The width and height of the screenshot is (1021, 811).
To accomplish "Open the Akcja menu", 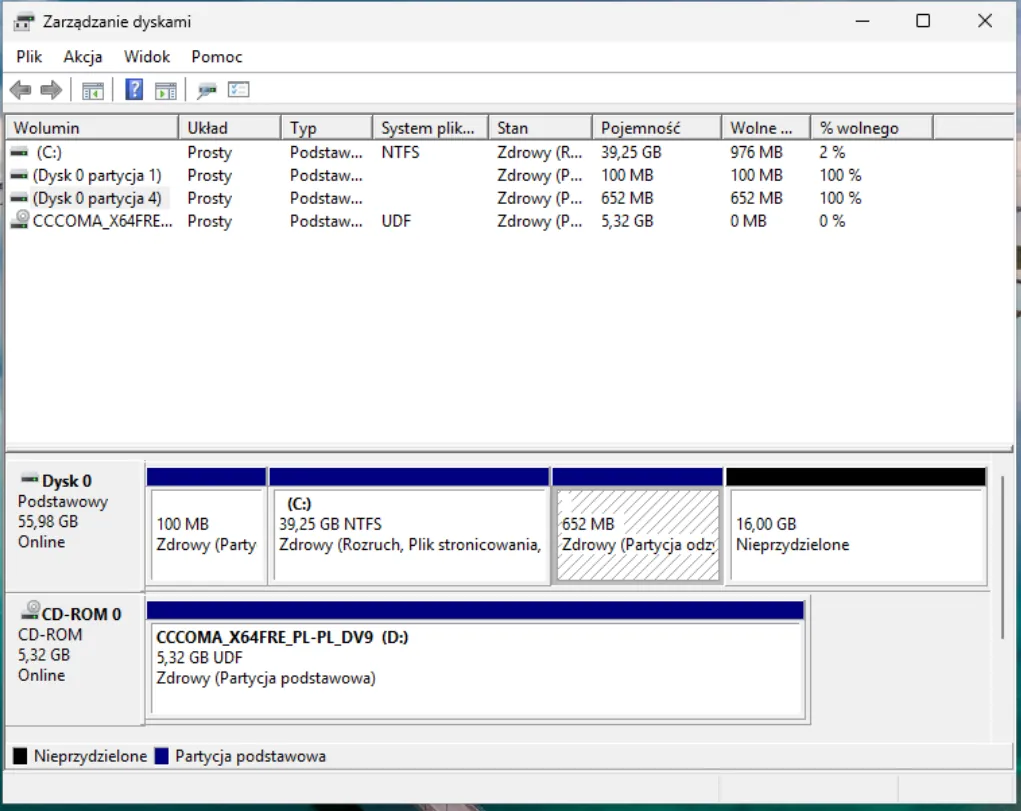I will 83,57.
